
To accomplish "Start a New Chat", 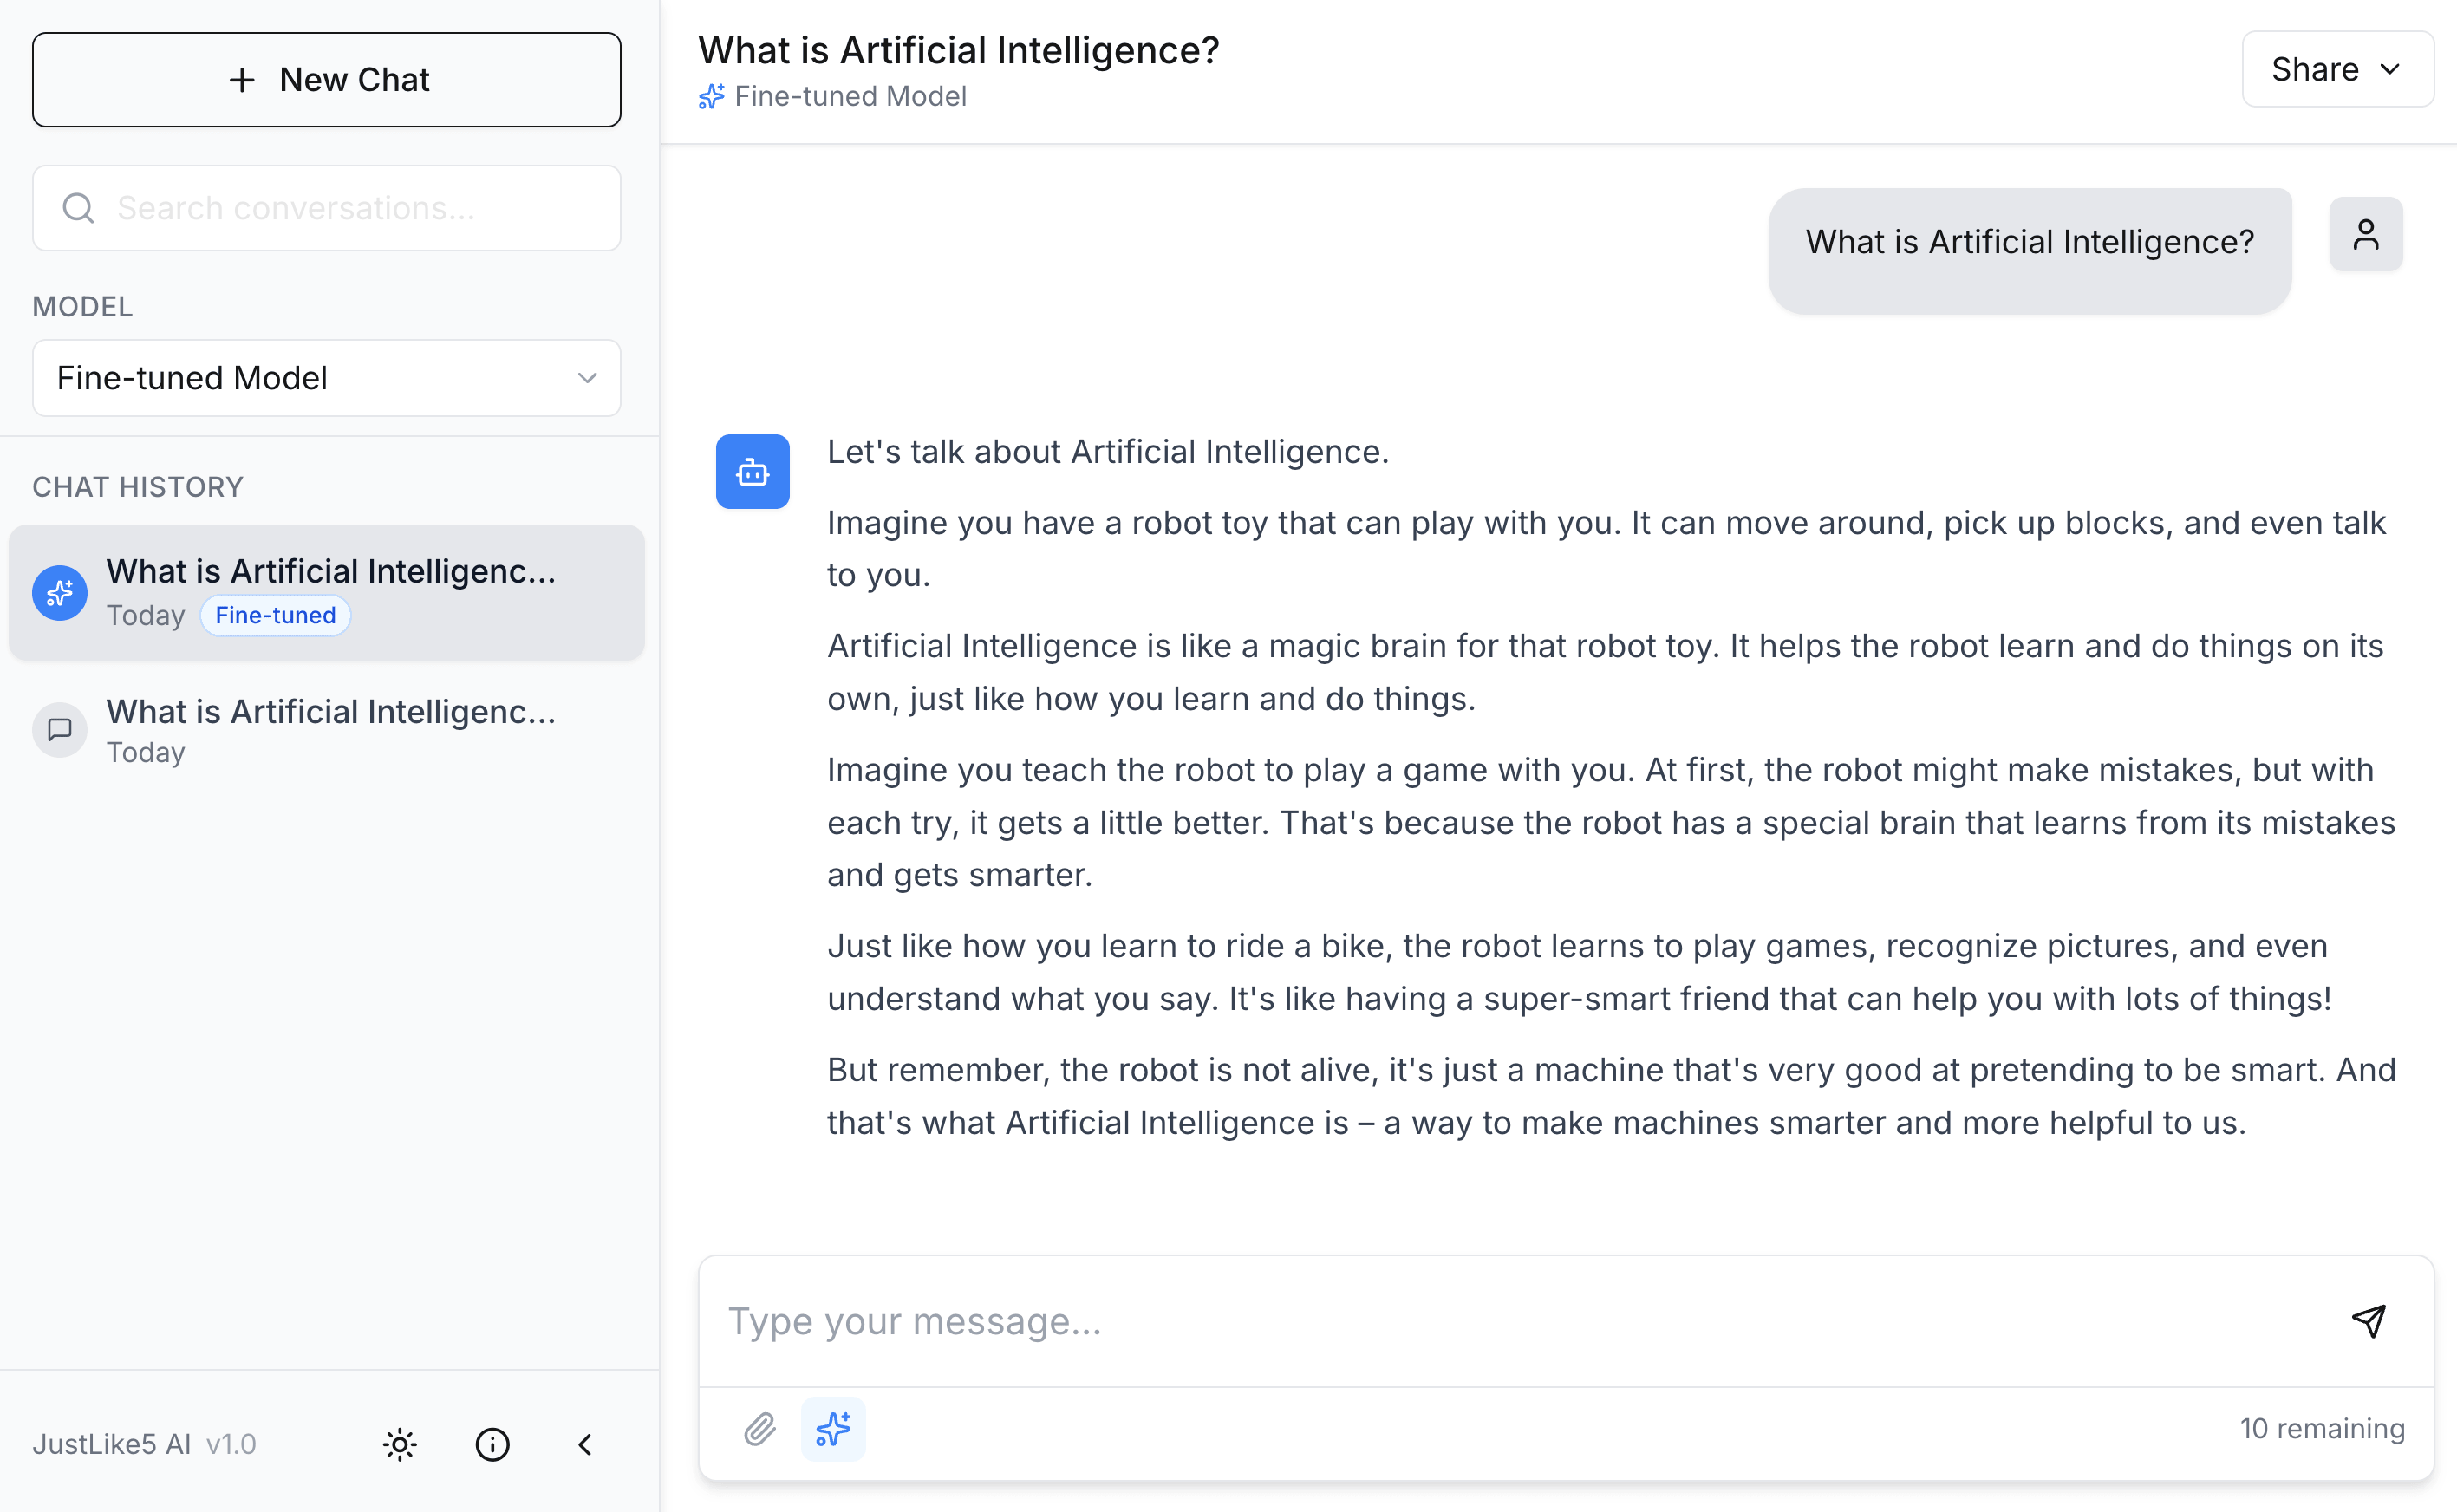I will [x=326, y=80].
